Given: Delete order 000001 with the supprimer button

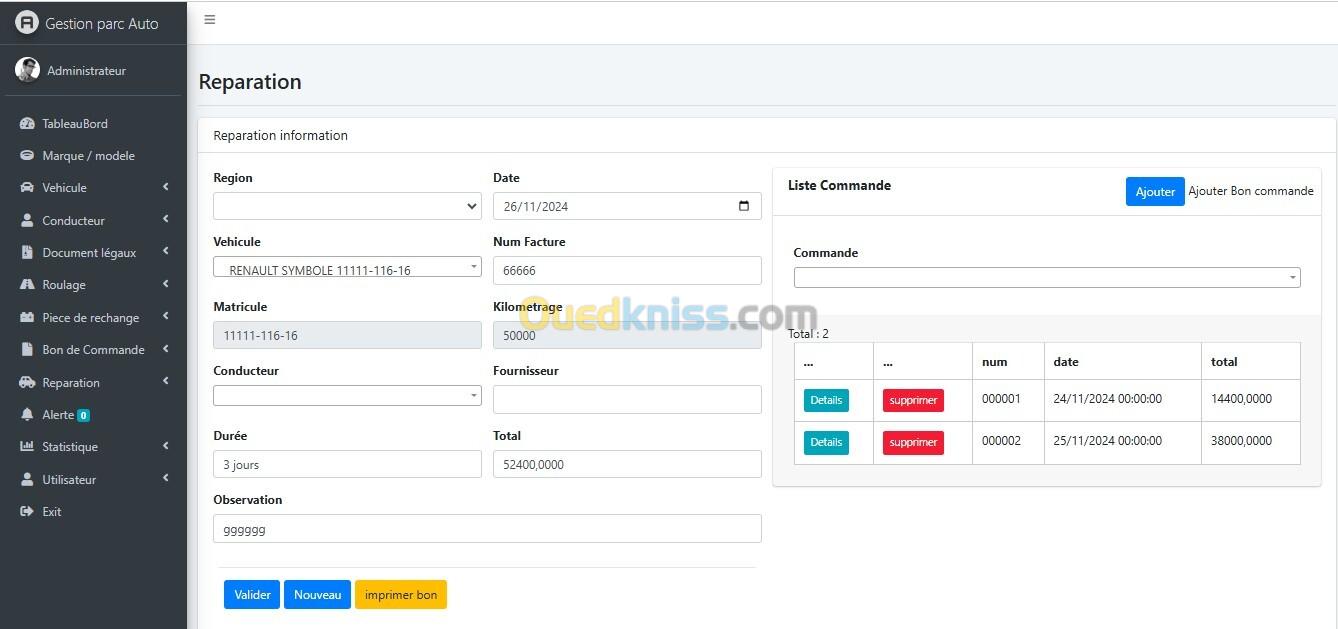Looking at the screenshot, I should [x=913, y=401].
